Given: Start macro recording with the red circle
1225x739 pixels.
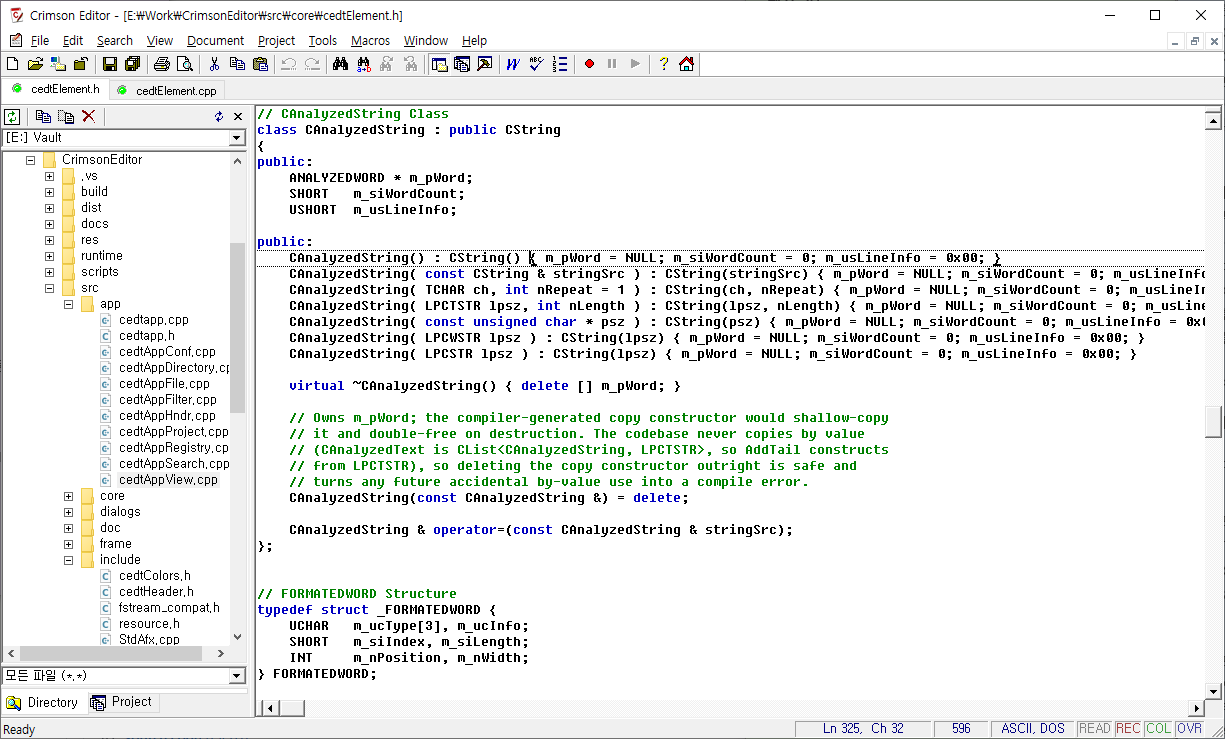Looking at the screenshot, I should tap(589, 64).
